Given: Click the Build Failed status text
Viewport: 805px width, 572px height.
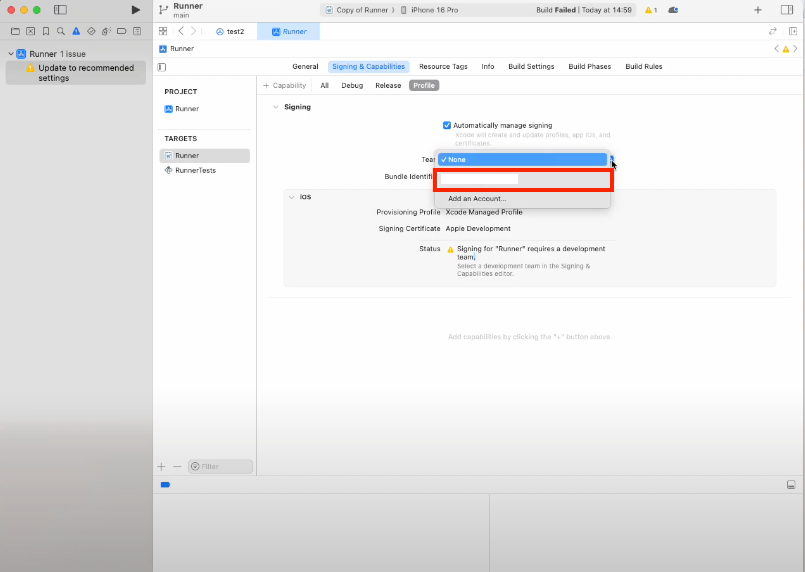Looking at the screenshot, I should pos(584,10).
